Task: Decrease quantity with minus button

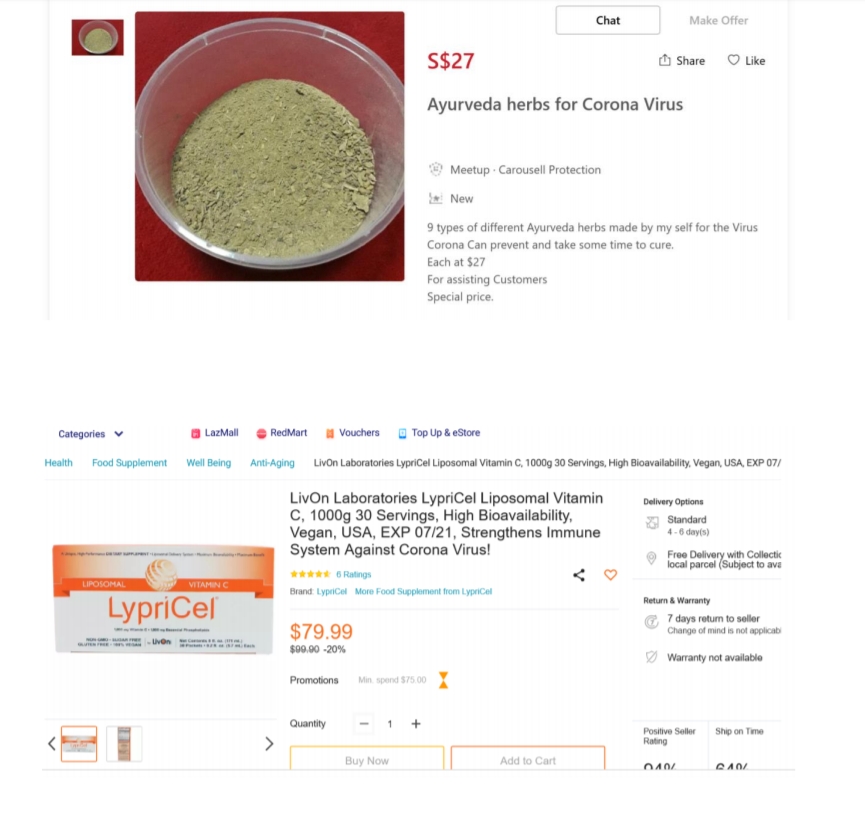Action: [364, 724]
